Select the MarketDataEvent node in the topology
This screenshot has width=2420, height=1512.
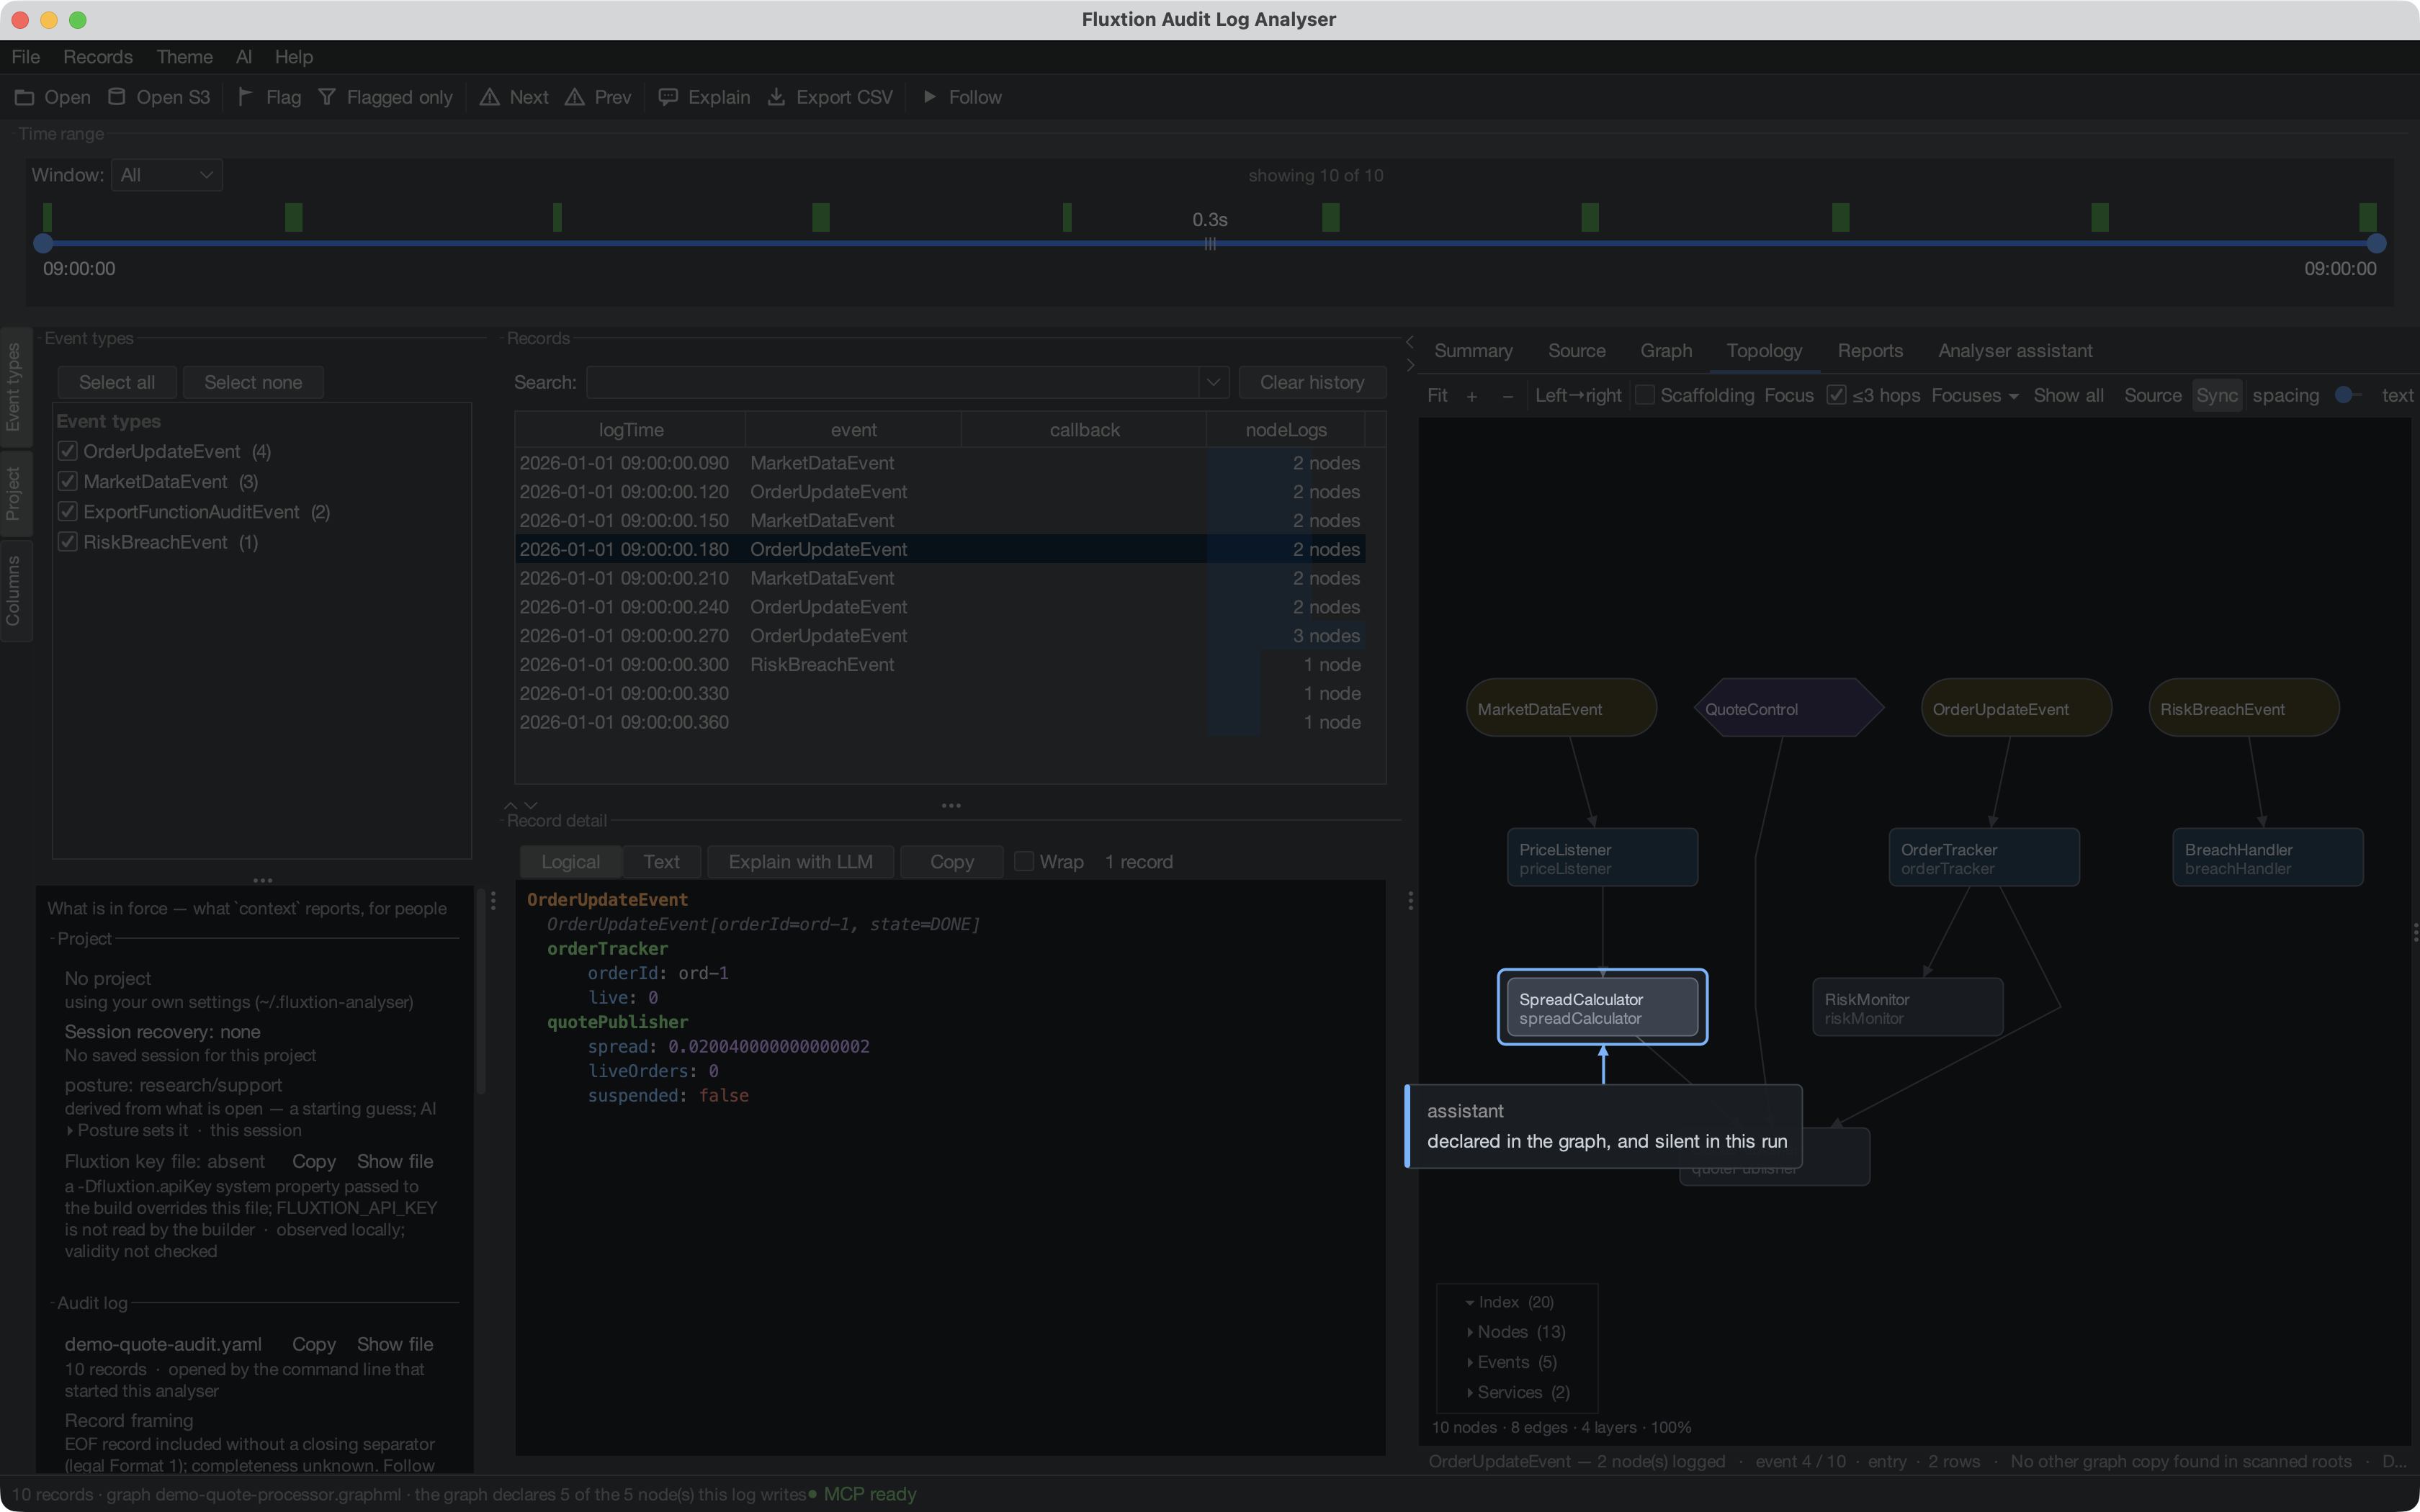[x=1561, y=709]
